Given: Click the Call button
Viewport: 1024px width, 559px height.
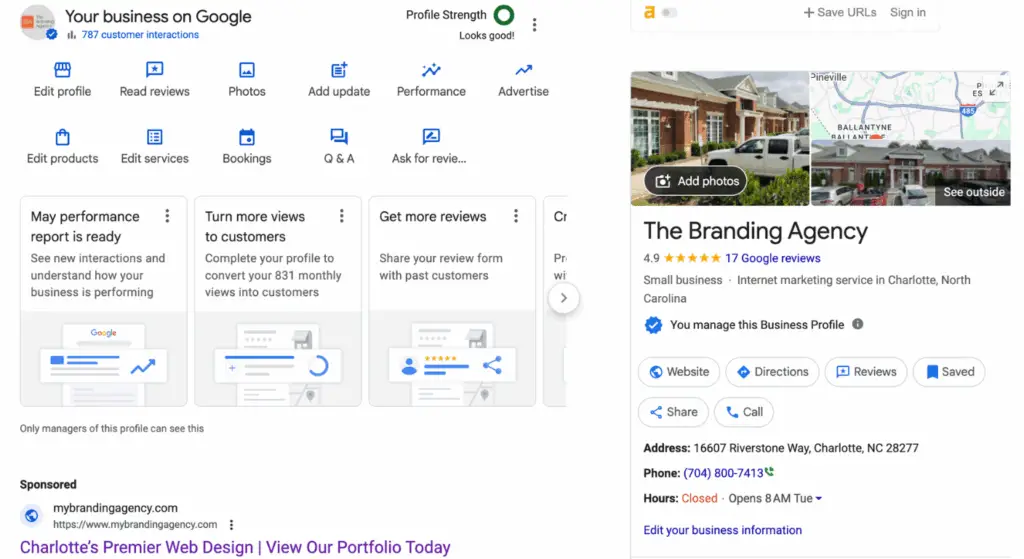Looking at the screenshot, I should click(744, 412).
